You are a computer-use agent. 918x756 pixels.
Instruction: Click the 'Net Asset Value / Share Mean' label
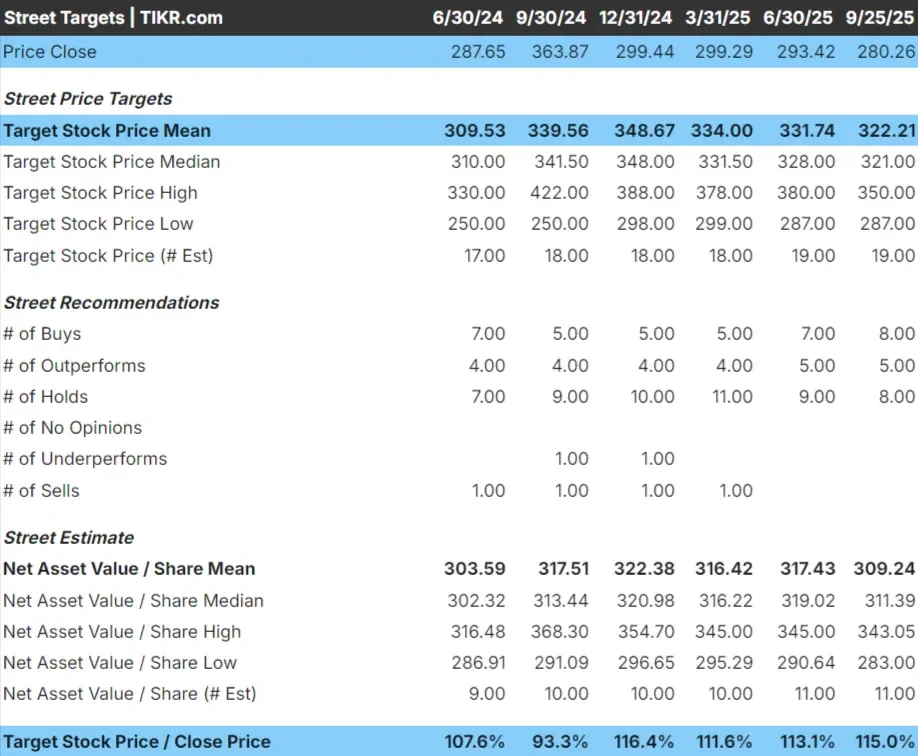(129, 569)
